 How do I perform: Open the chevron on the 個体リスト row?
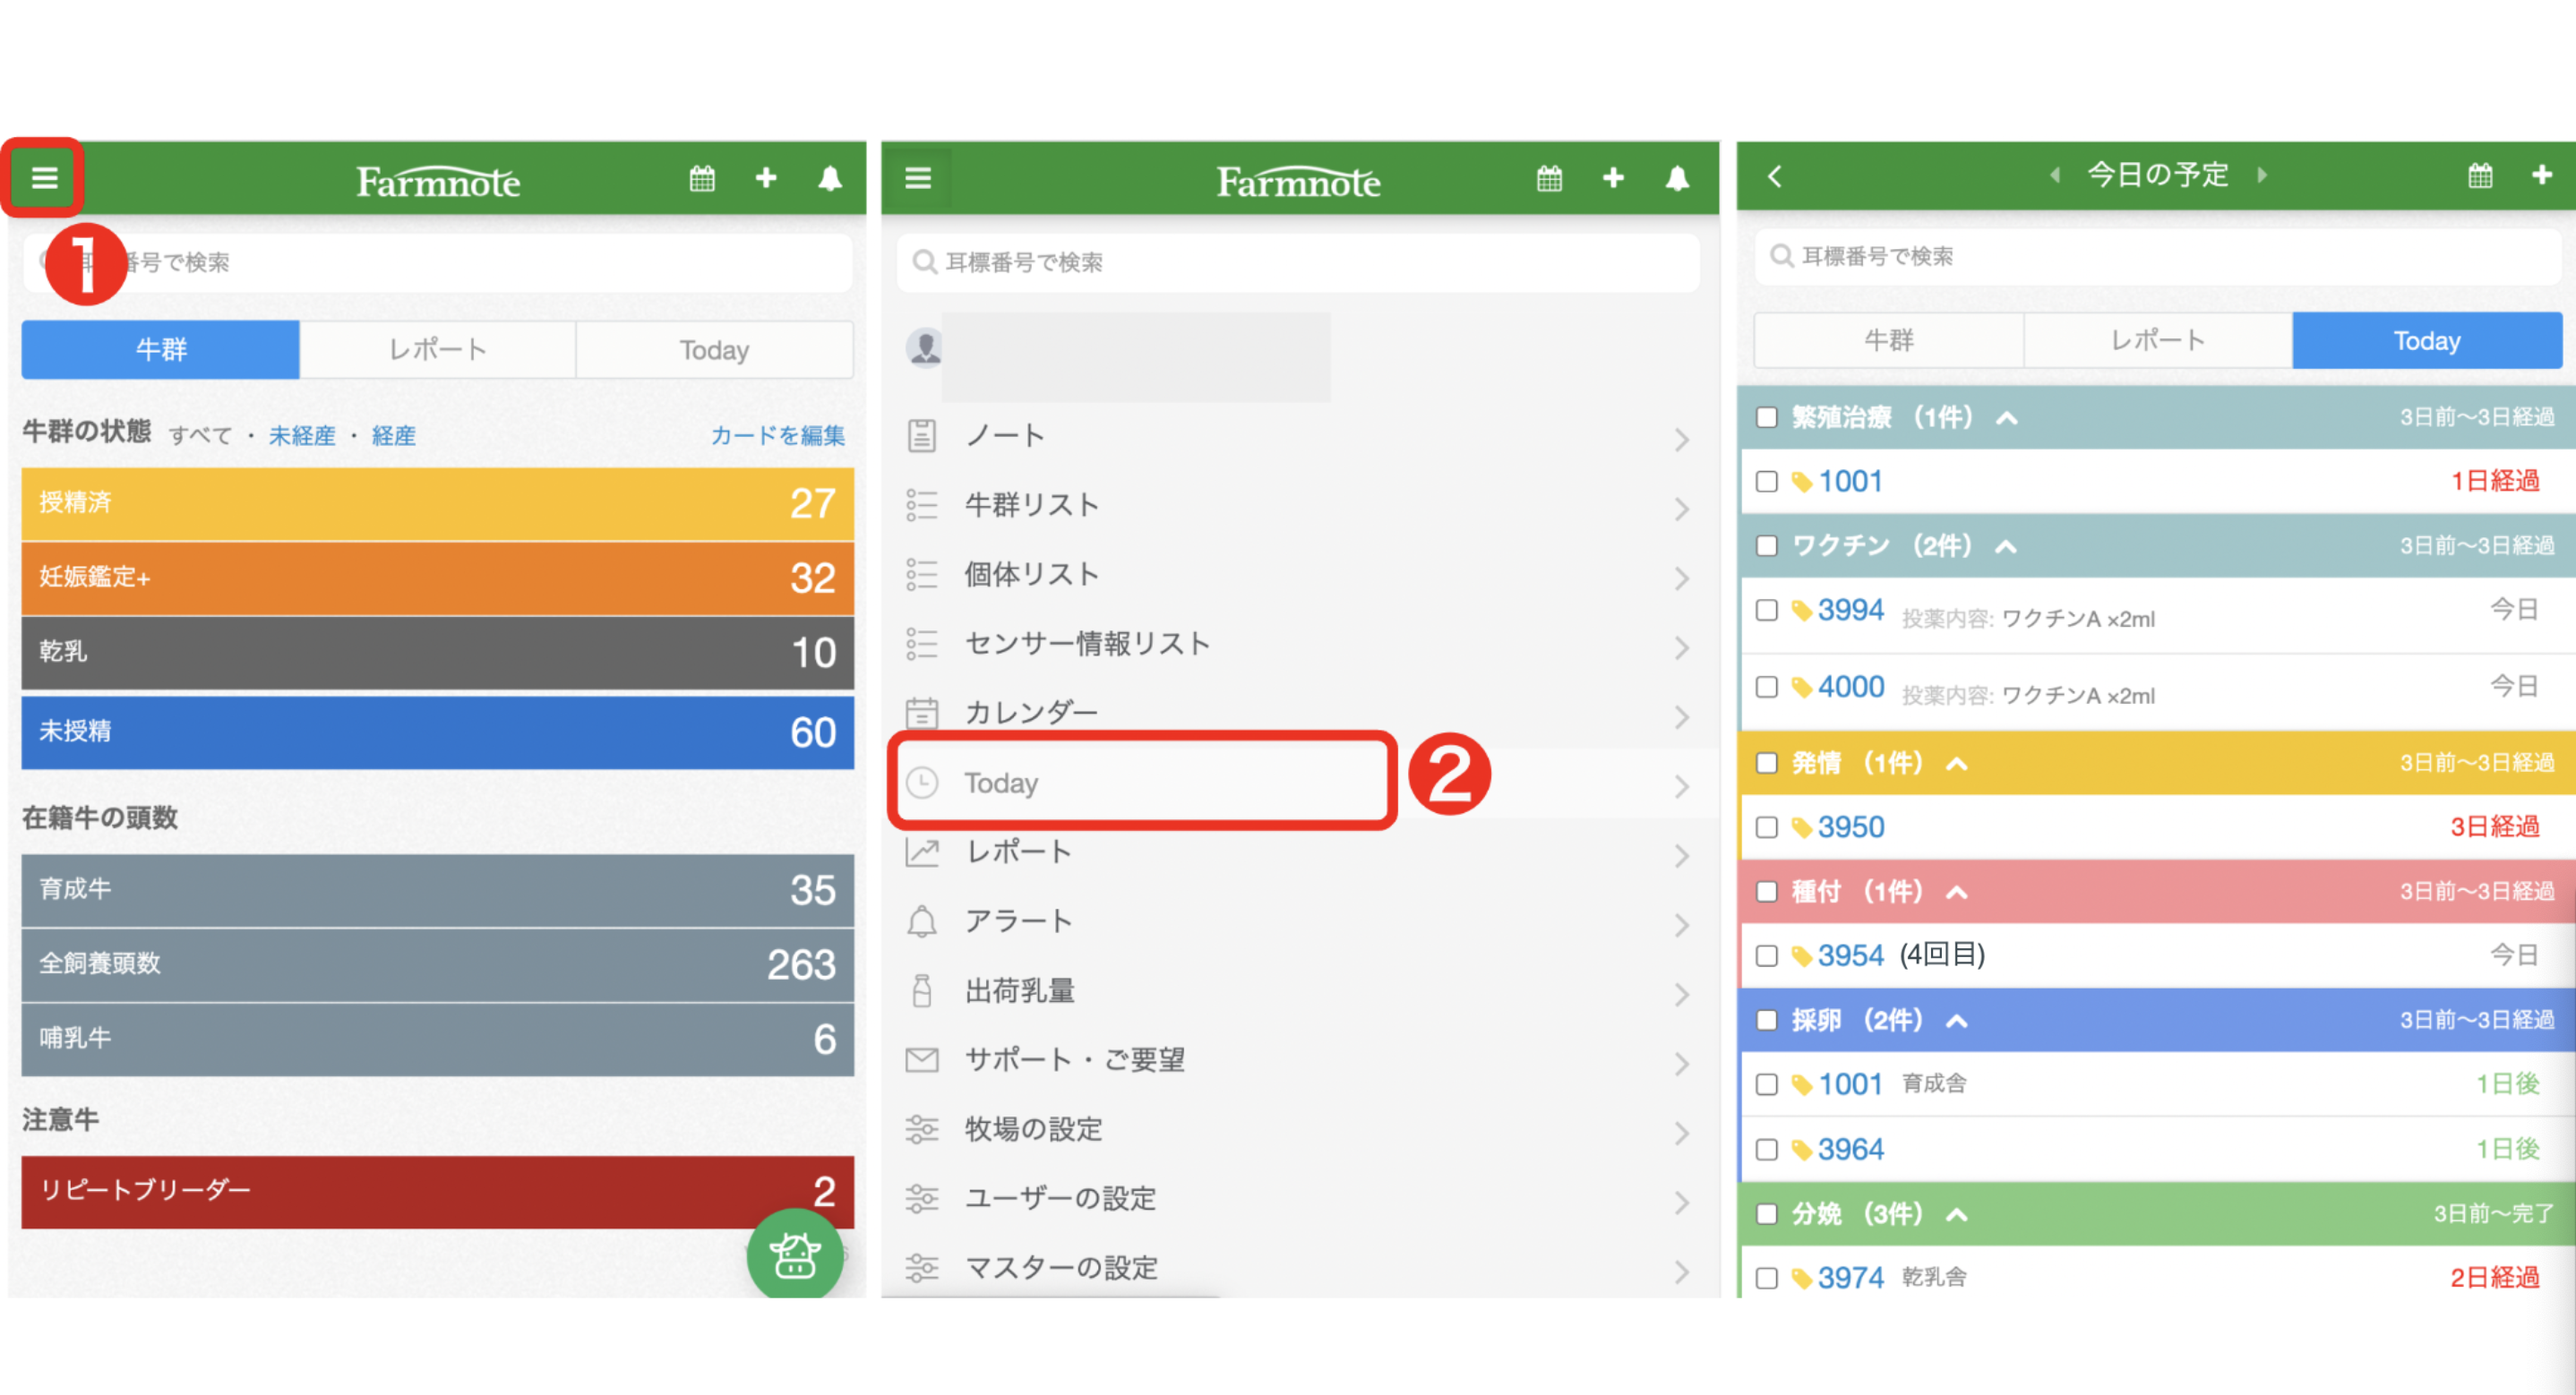click(1682, 578)
